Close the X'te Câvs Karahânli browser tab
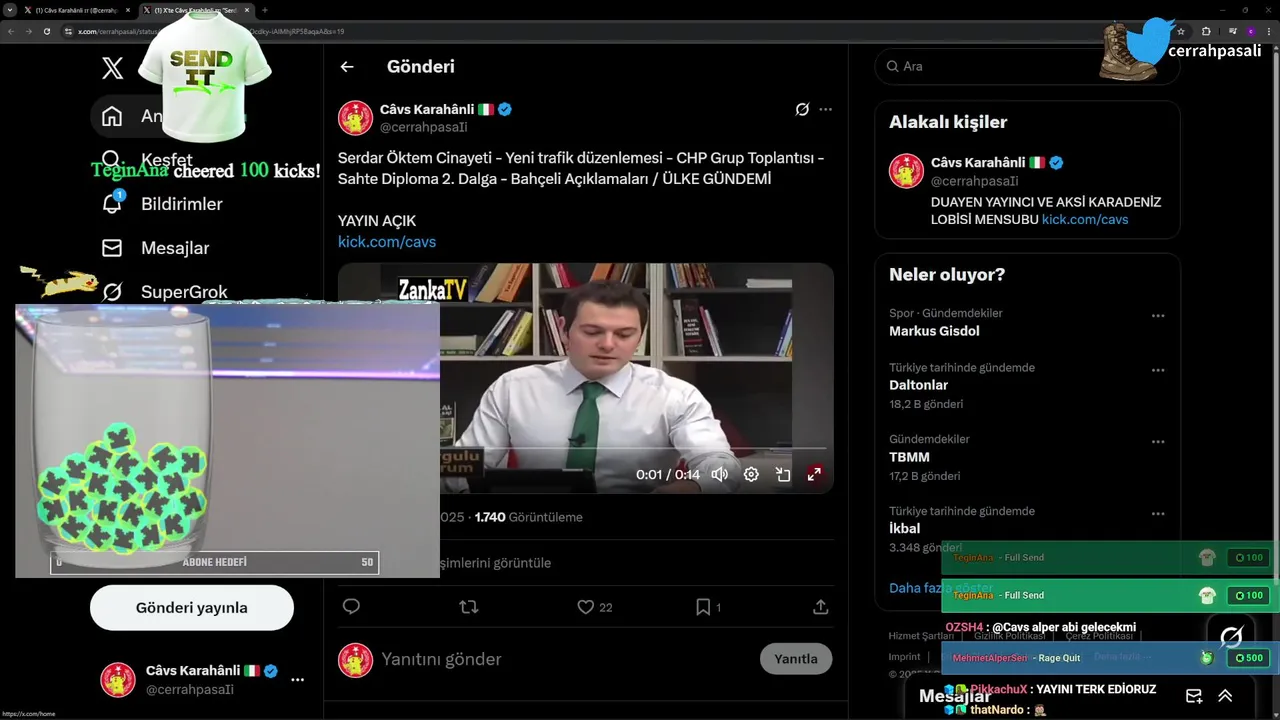Image resolution: width=1280 pixels, height=720 pixels. (247, 10)
